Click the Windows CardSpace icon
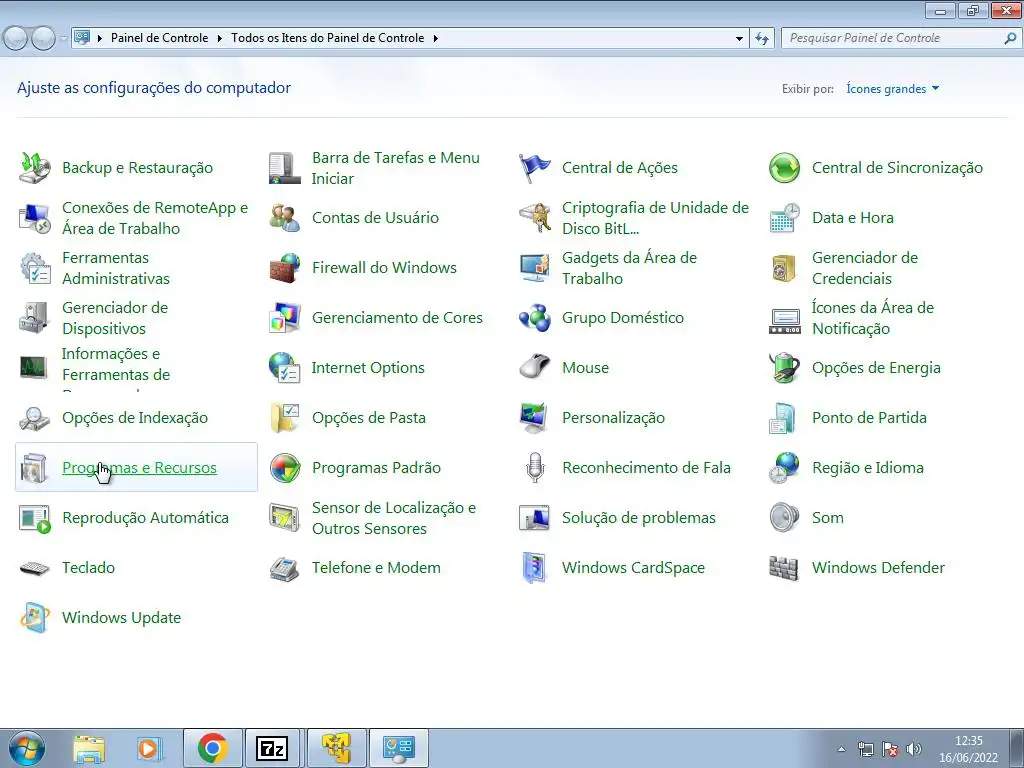 point(534,568)
